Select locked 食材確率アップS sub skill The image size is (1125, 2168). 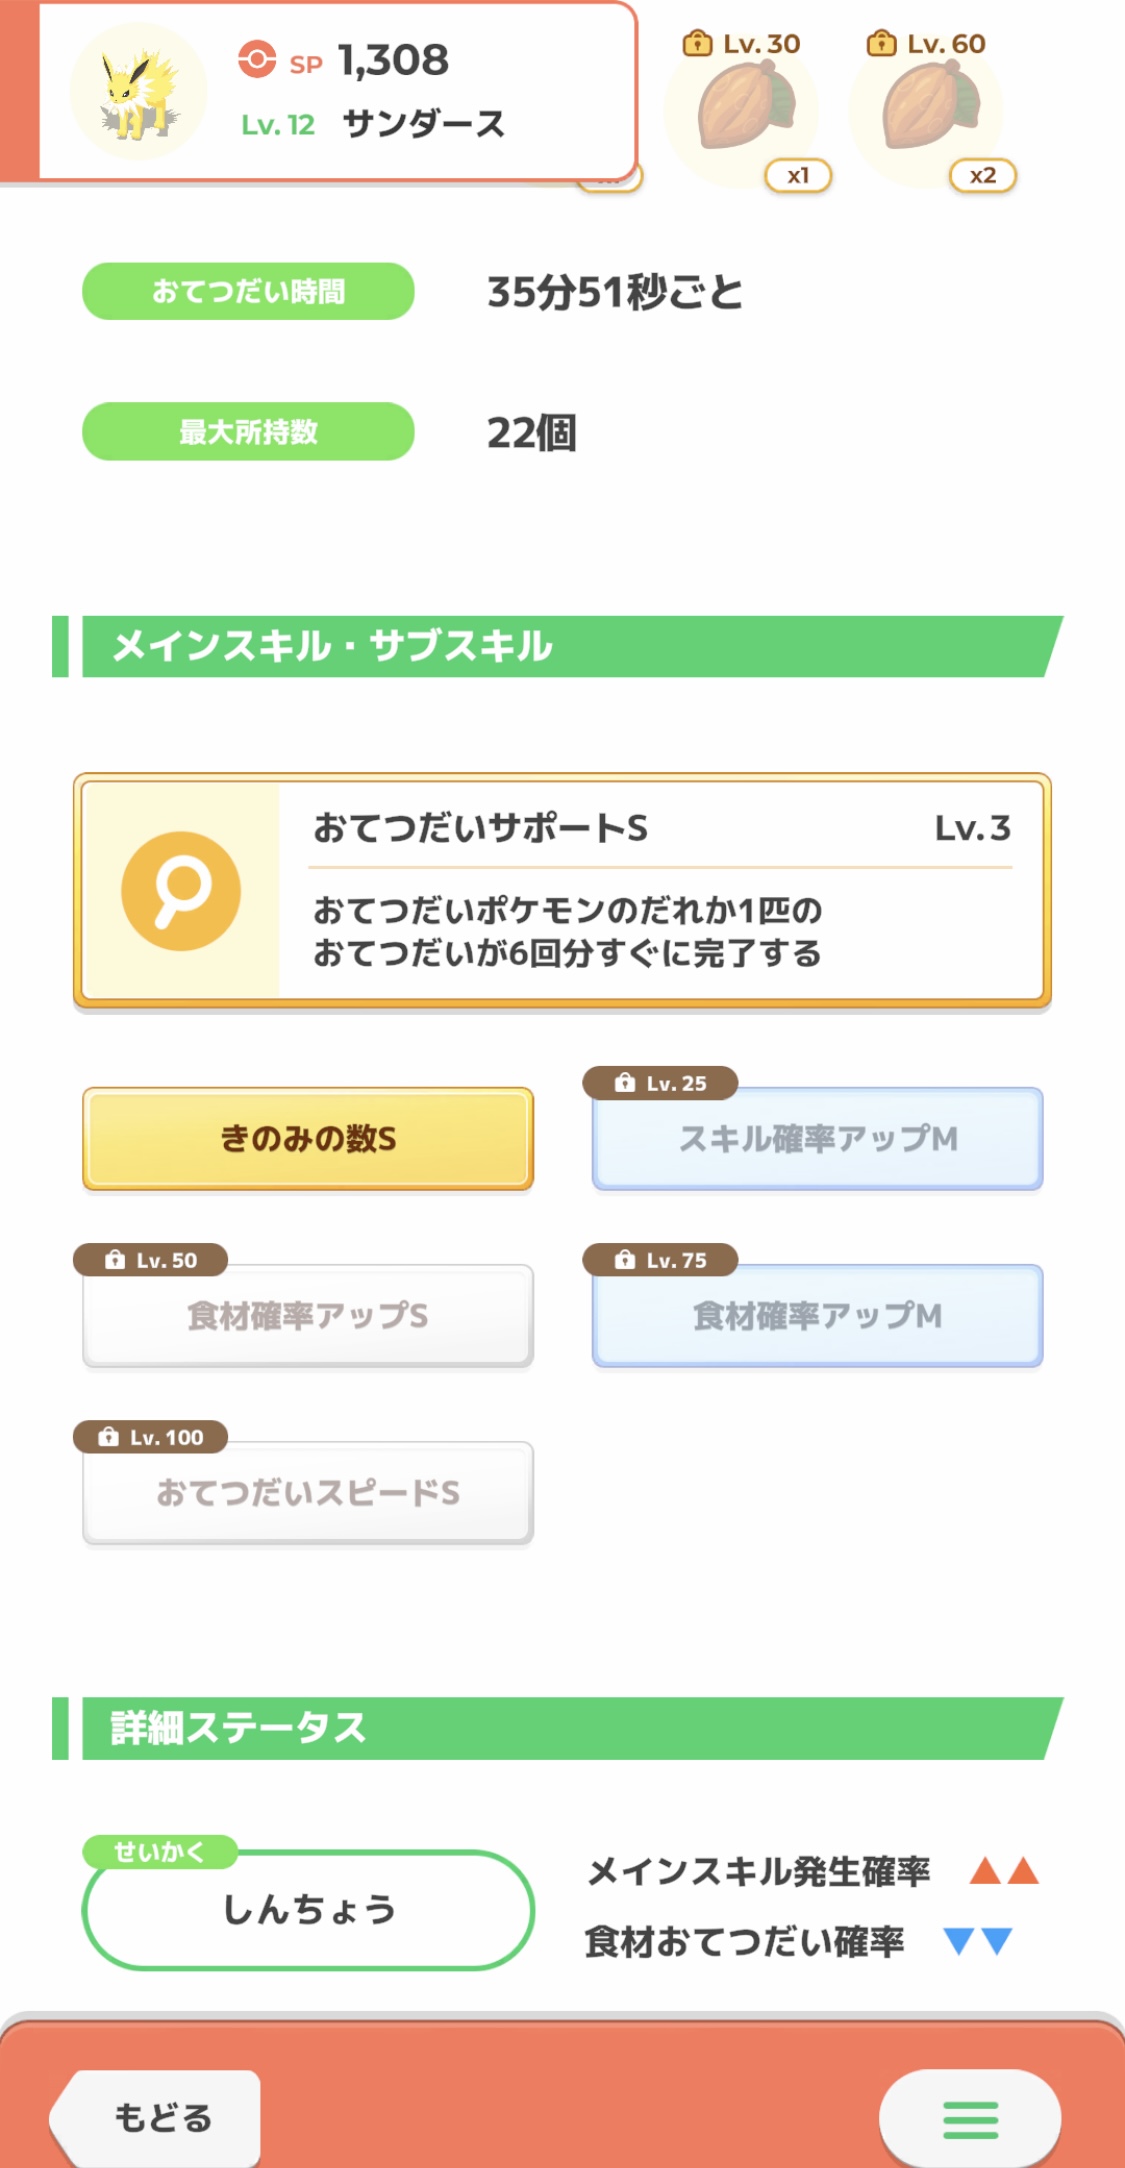click(308, 1315)
